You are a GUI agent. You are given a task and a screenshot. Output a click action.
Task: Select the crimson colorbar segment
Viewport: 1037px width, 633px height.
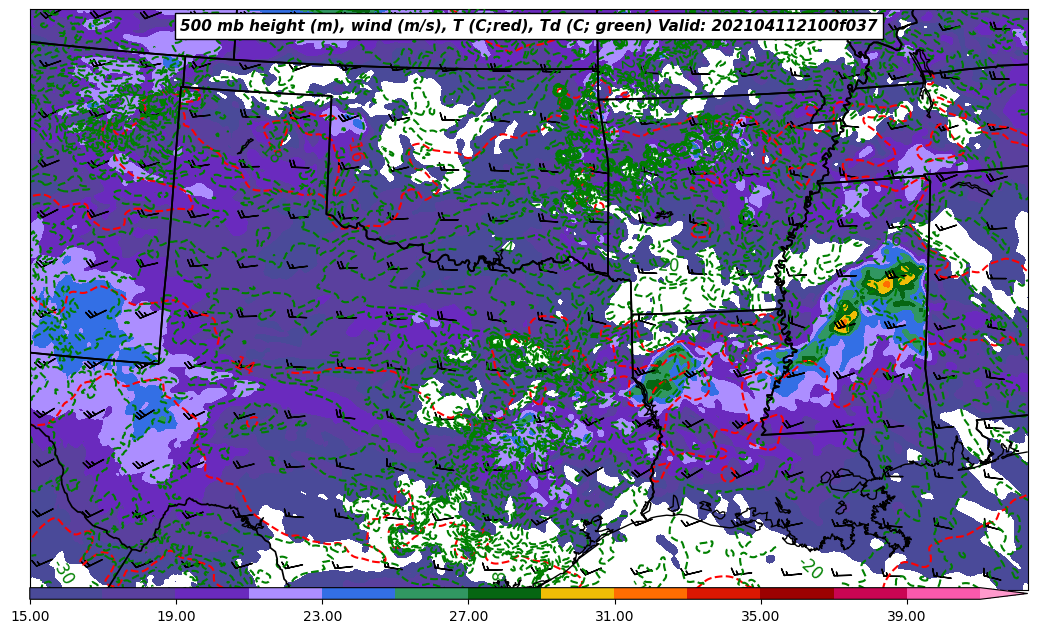point(870,593)
